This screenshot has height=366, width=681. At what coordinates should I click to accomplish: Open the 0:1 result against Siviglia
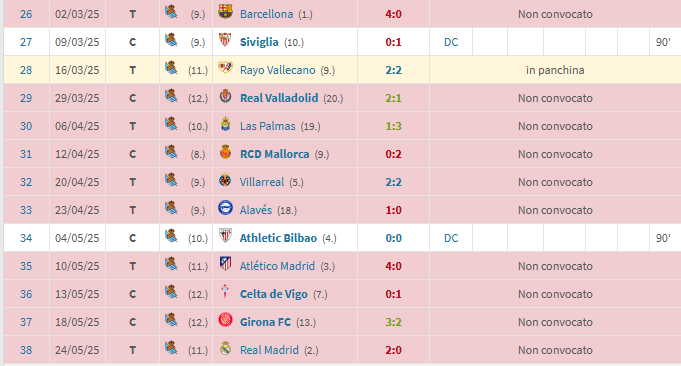click(x=393, y=42)
